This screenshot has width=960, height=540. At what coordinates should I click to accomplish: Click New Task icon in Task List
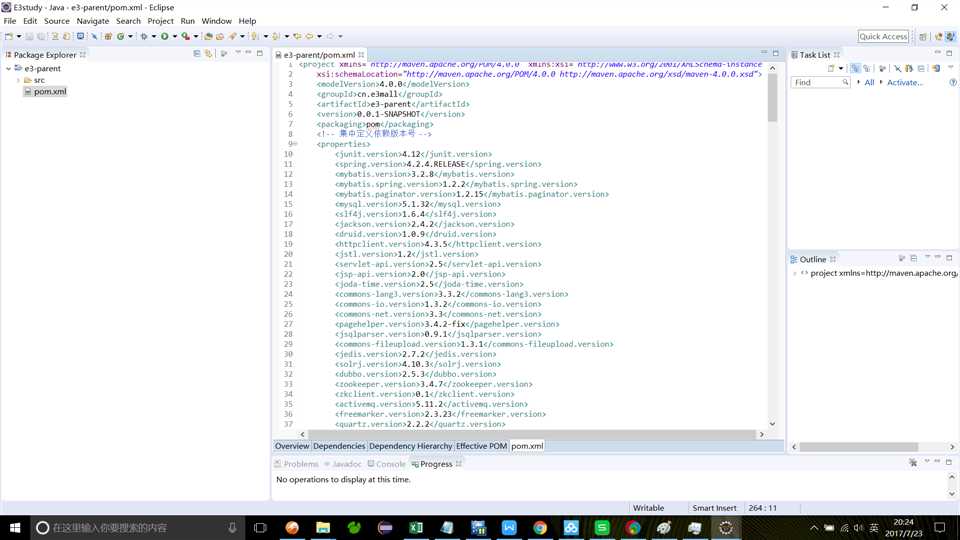click(x=831, y=68)
